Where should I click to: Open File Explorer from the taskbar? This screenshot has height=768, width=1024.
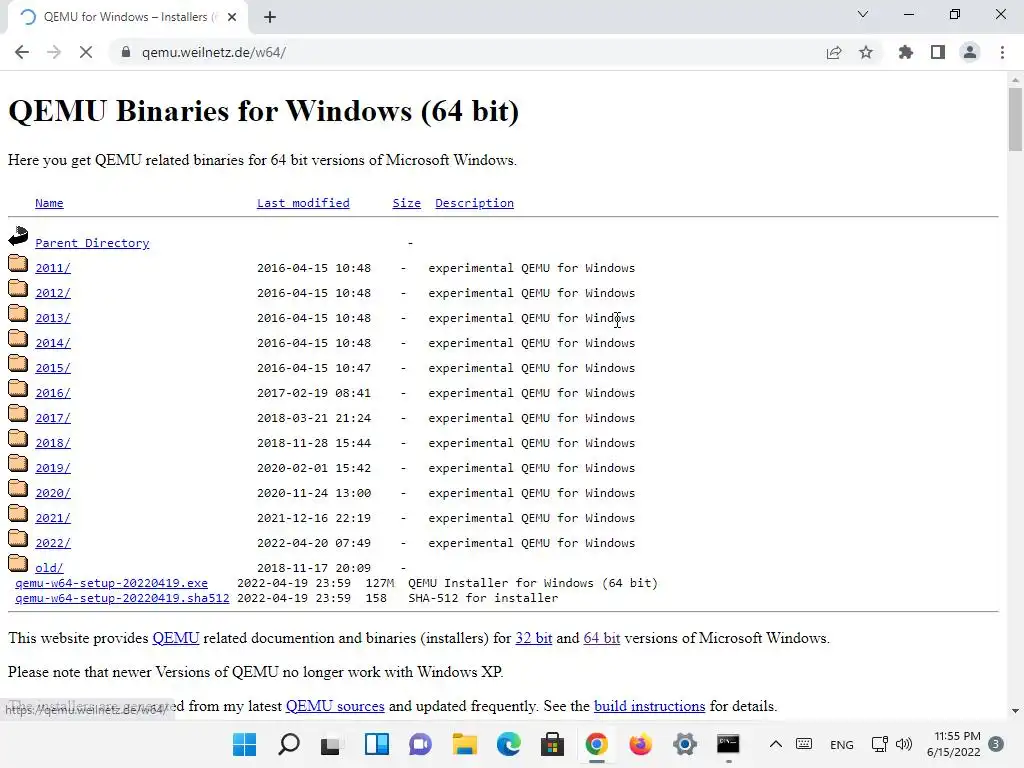(464, 744)
